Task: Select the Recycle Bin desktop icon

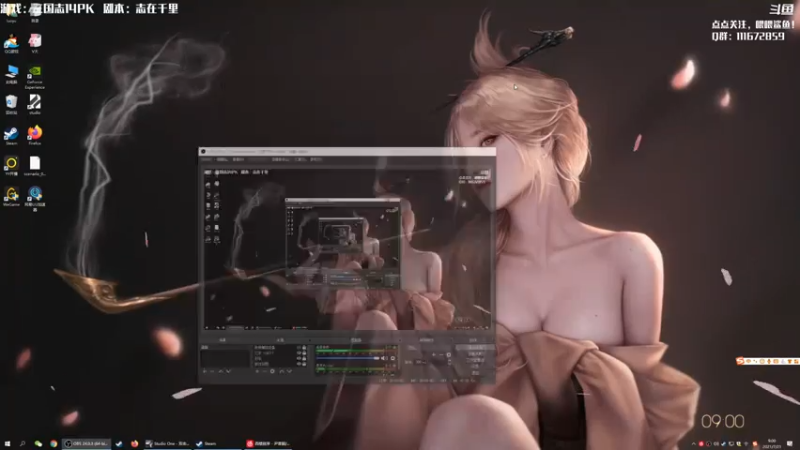Action: [x=11, y=104]
